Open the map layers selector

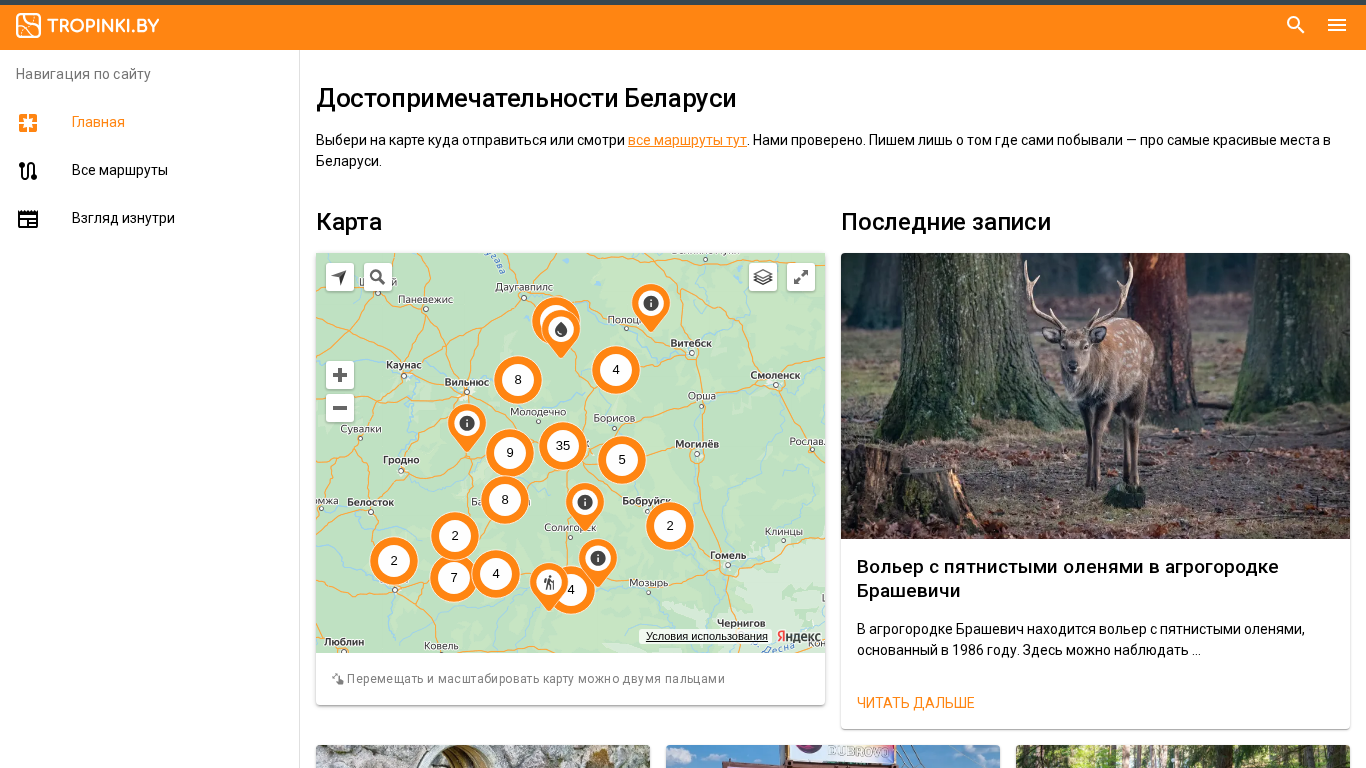tap(763, 277)
